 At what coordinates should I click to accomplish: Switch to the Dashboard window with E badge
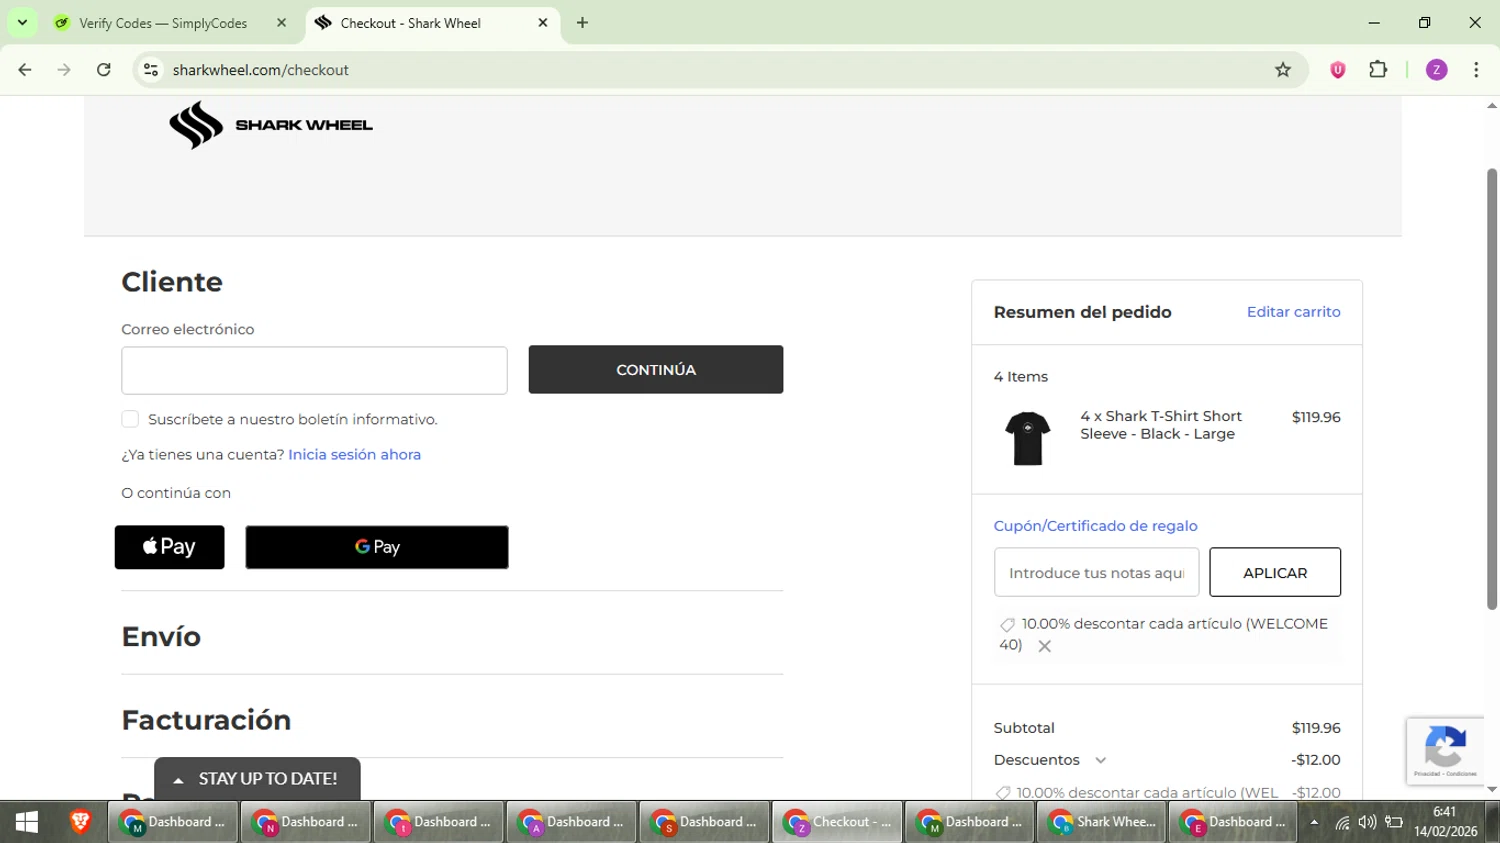(1233, 822)
